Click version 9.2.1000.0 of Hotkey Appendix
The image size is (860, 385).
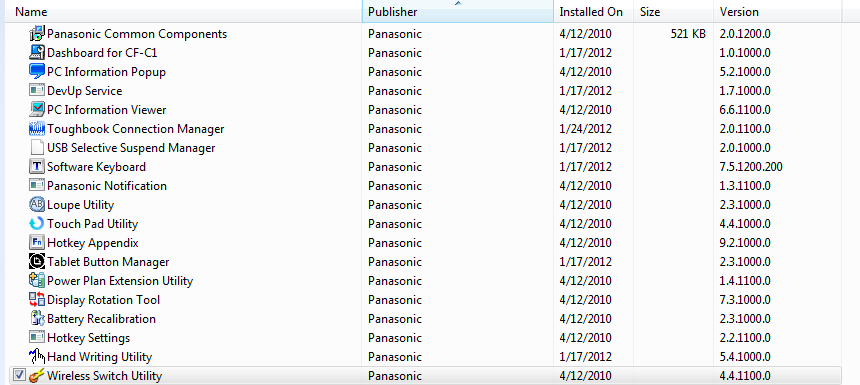pyautogui.click(x=745, y=242)
